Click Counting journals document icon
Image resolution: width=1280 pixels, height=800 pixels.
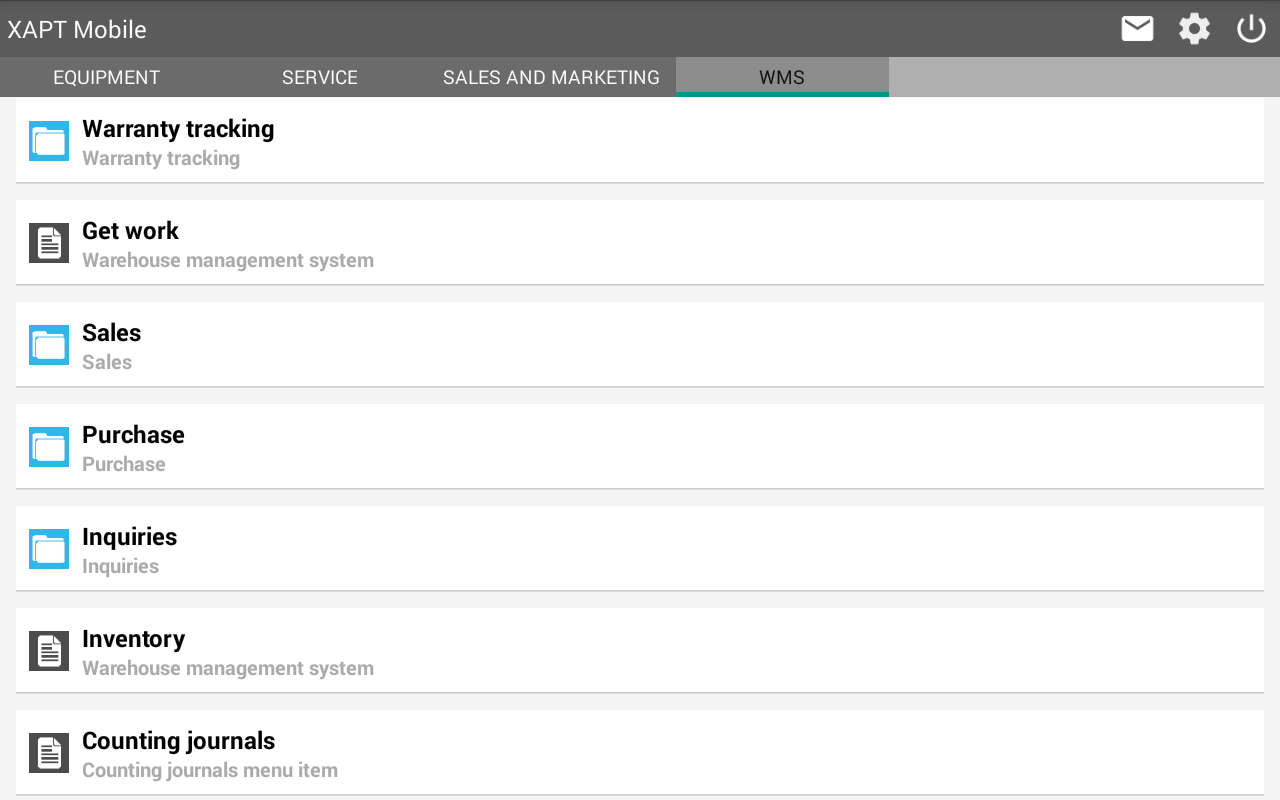click(x=49, y=753)
